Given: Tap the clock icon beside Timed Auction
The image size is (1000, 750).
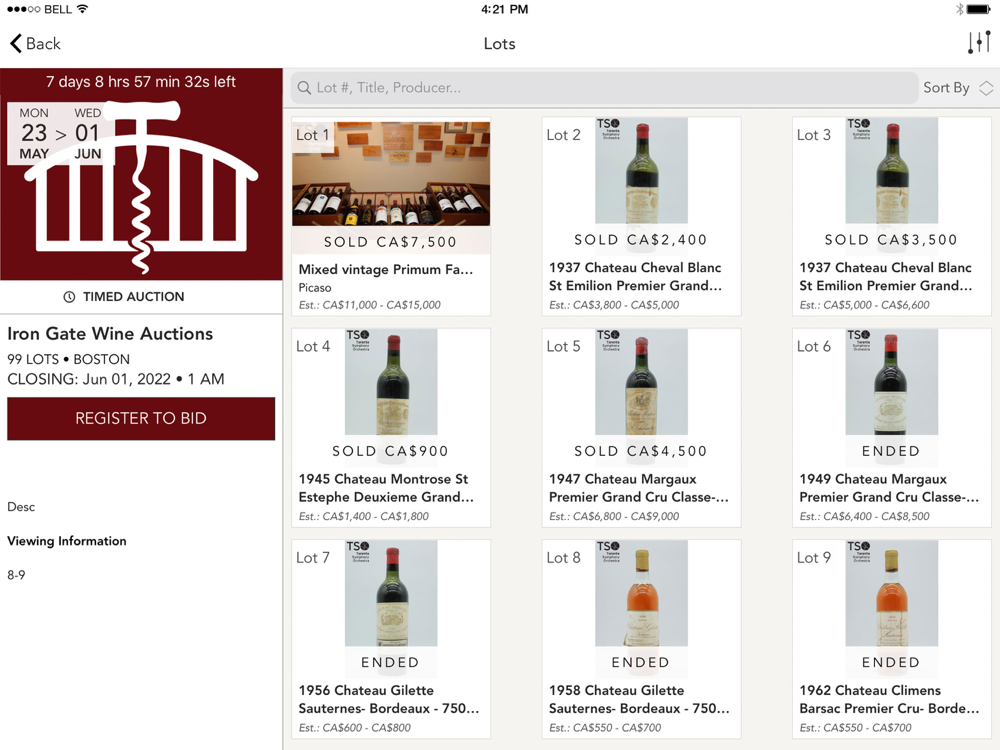Looking at the screenshot, I should [x=69, y=297].
